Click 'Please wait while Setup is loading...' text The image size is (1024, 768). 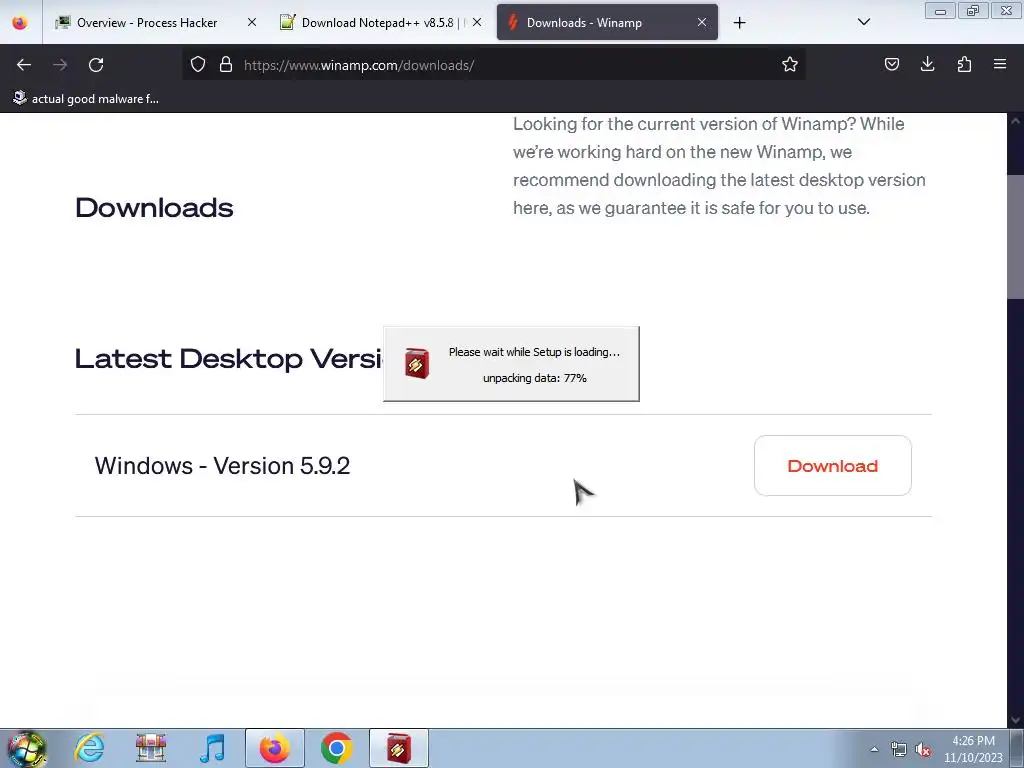pyautogui.click(x=534, y=352)
